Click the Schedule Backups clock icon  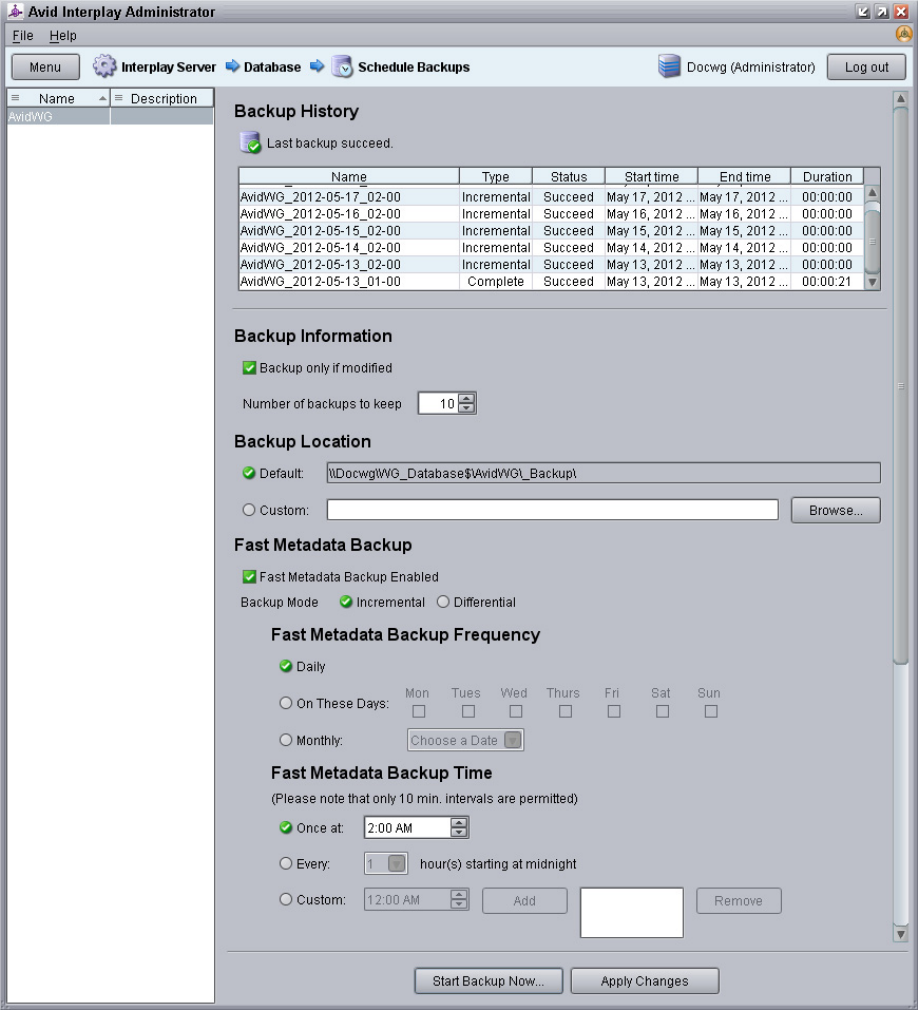342,66
